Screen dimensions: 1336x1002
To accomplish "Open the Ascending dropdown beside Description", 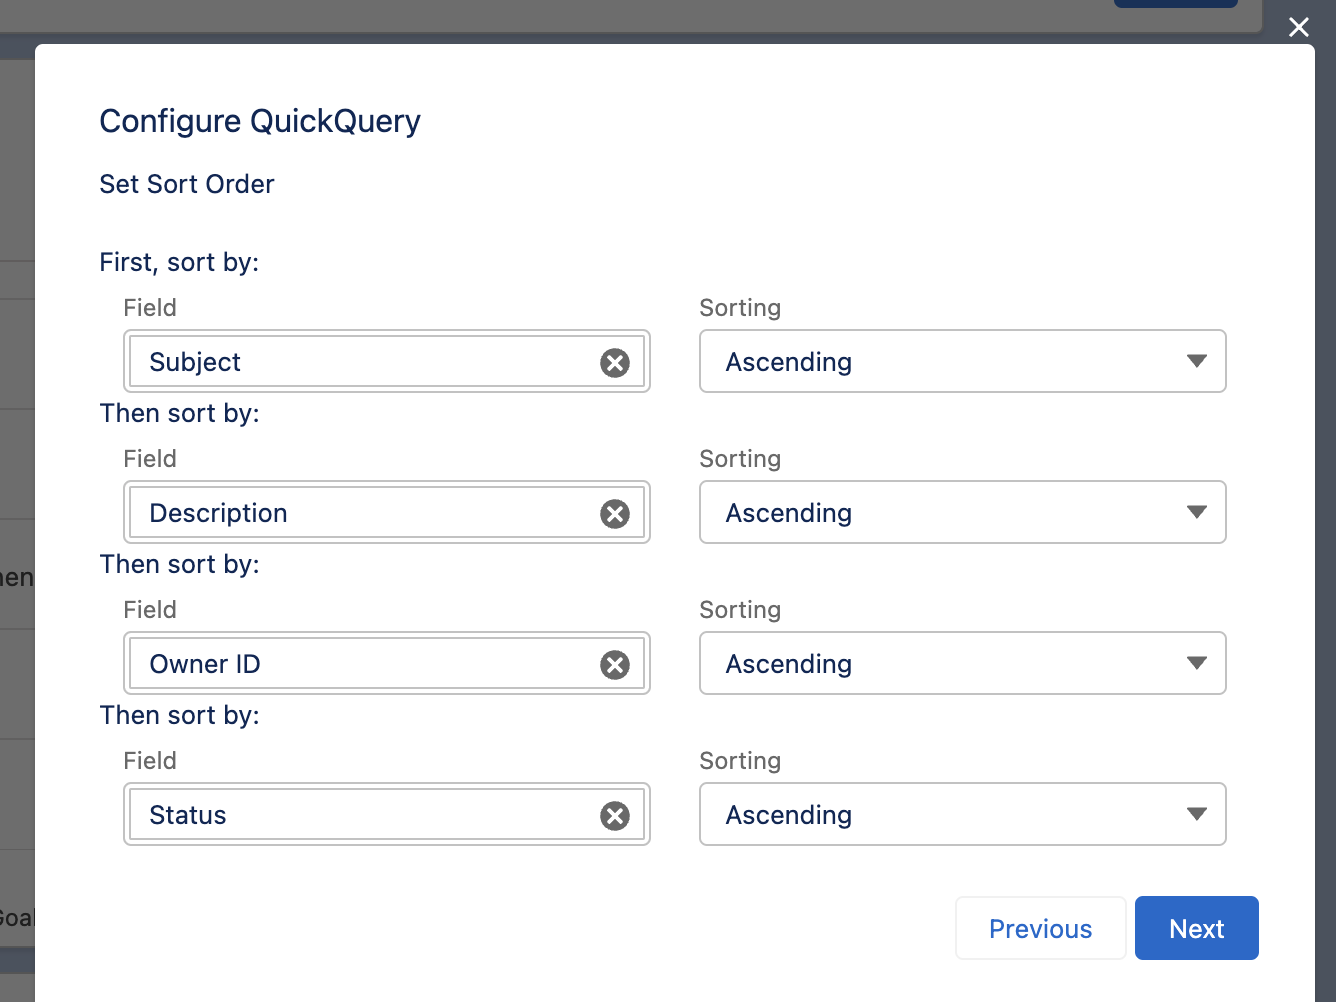I will [960, 512].
